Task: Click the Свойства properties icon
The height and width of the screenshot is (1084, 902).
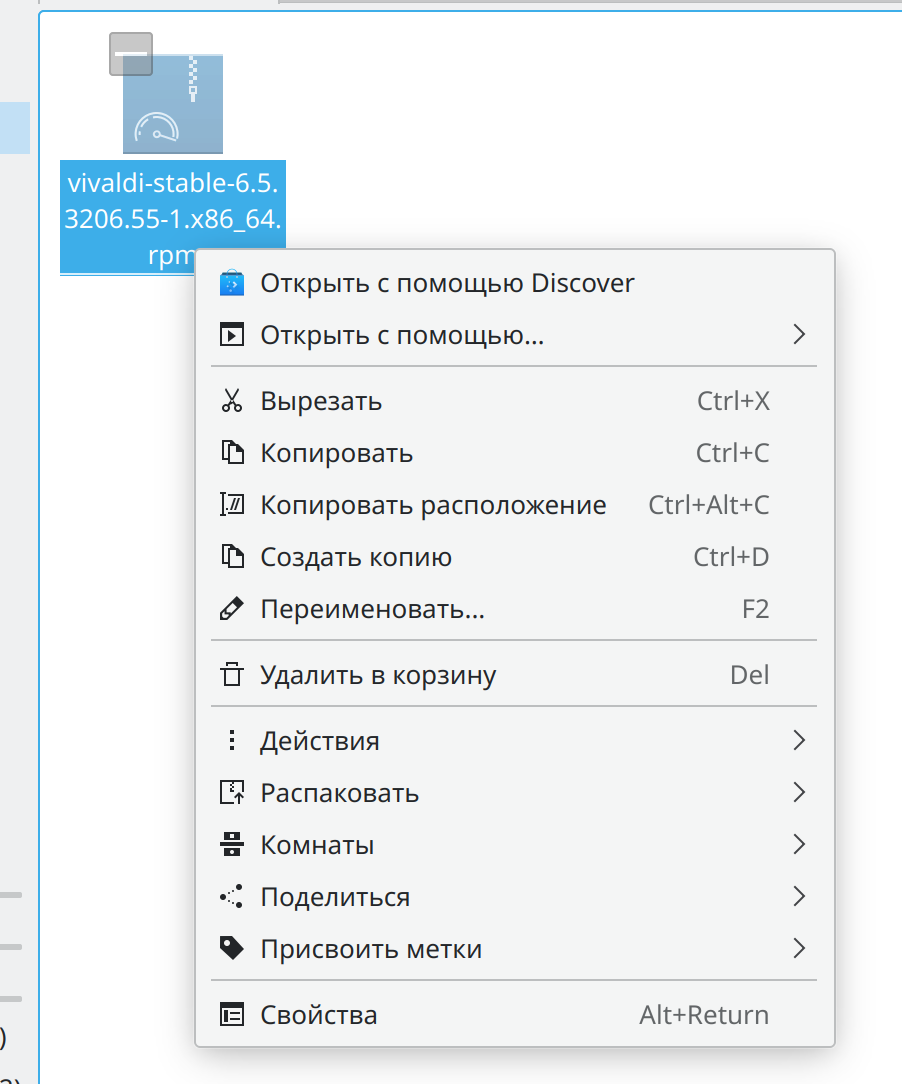Action: 231,1015
